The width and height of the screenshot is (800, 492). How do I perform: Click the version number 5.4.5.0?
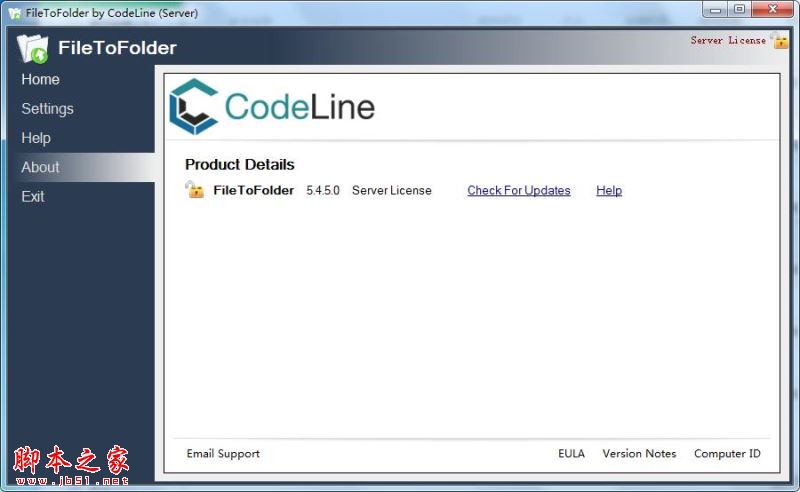(x=323, y=190)
